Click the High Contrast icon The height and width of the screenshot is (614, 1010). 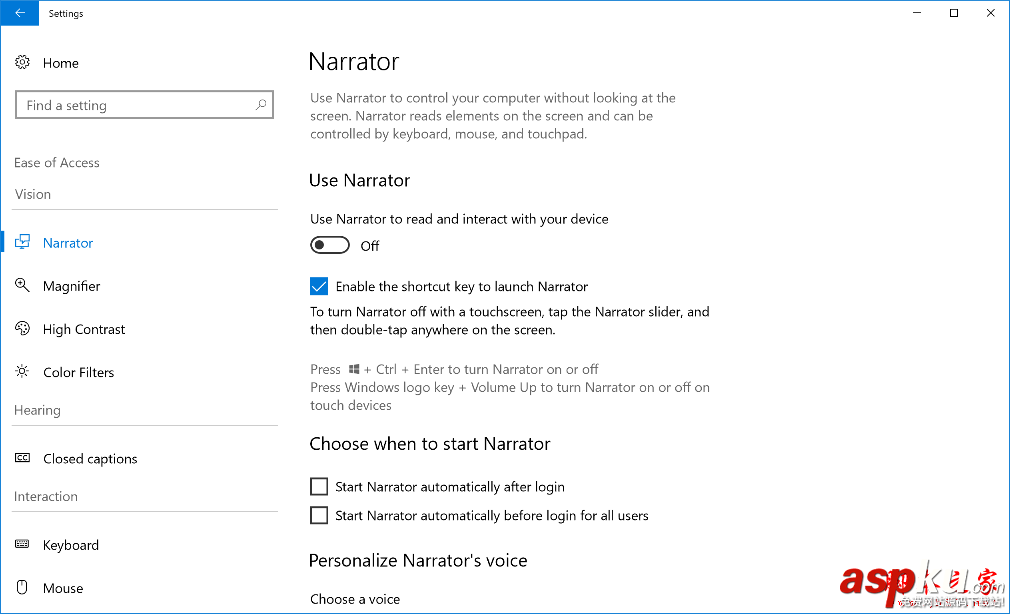tap(22, 329)
